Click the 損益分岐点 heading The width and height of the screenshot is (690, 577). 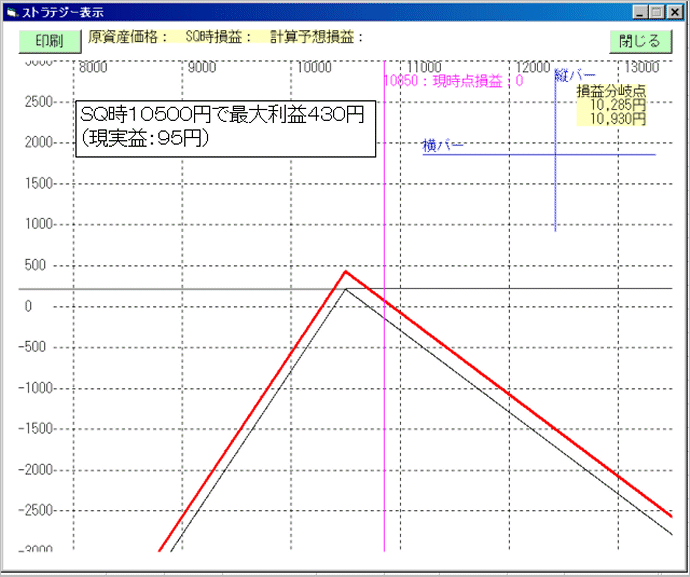(x=611, y=91)
